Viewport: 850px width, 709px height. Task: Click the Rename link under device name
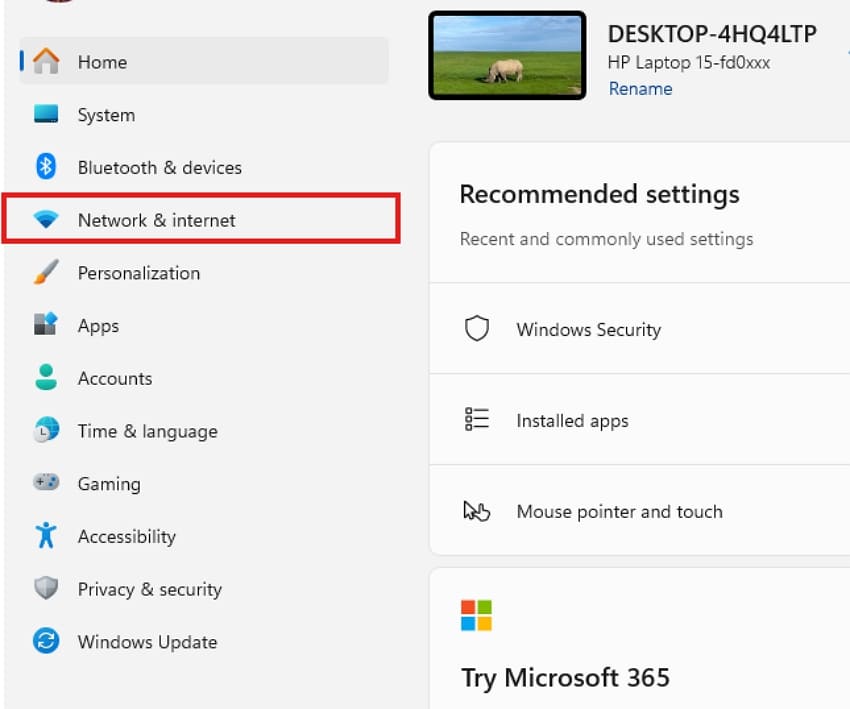coord(640,88)
